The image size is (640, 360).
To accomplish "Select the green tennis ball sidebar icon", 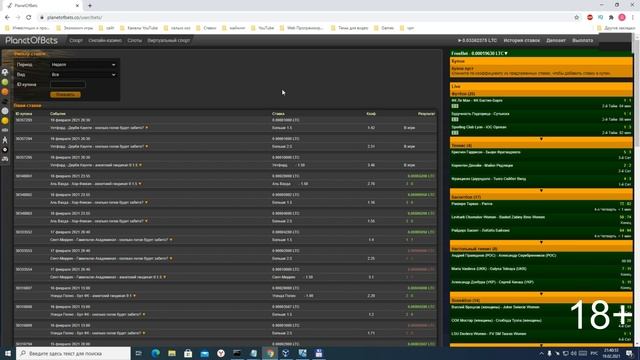I will tap(5, 82).
